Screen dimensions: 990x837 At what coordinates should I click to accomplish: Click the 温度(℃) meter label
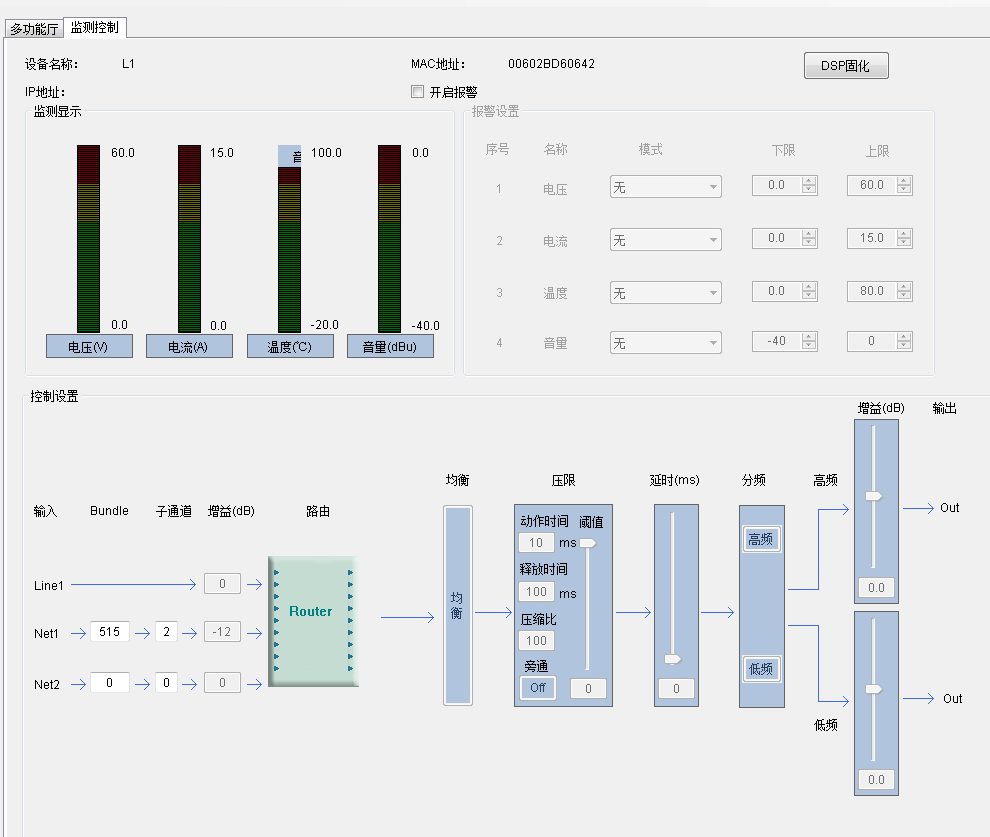point(290,347)
